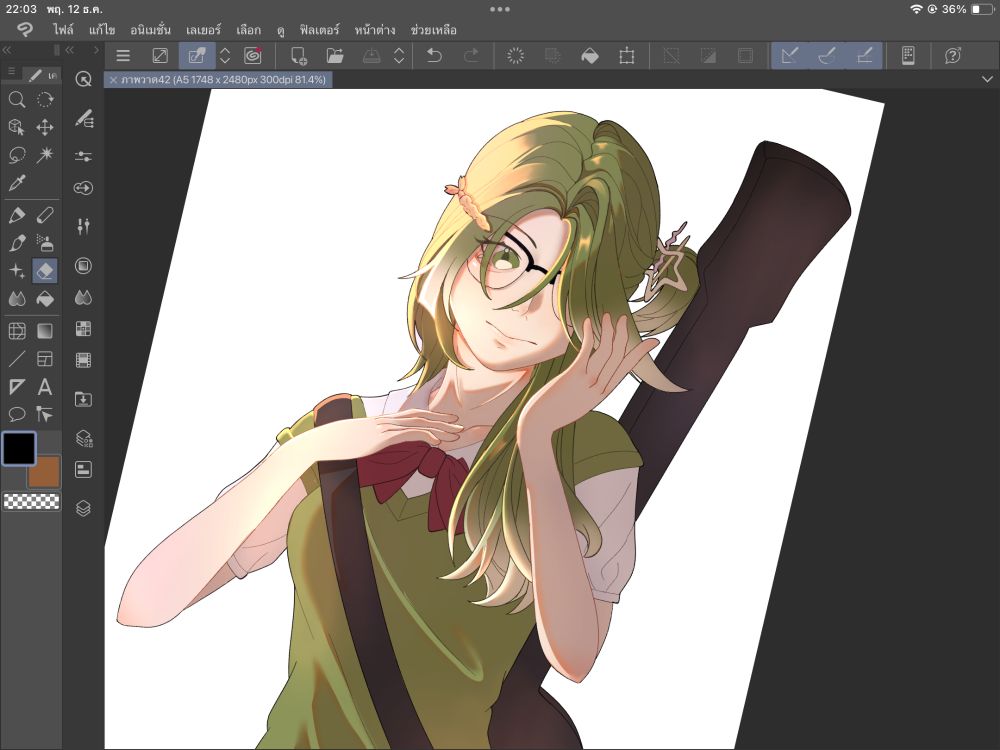Select the Zoom magnifier tool
1000x750 pixels.
(17, 99)
